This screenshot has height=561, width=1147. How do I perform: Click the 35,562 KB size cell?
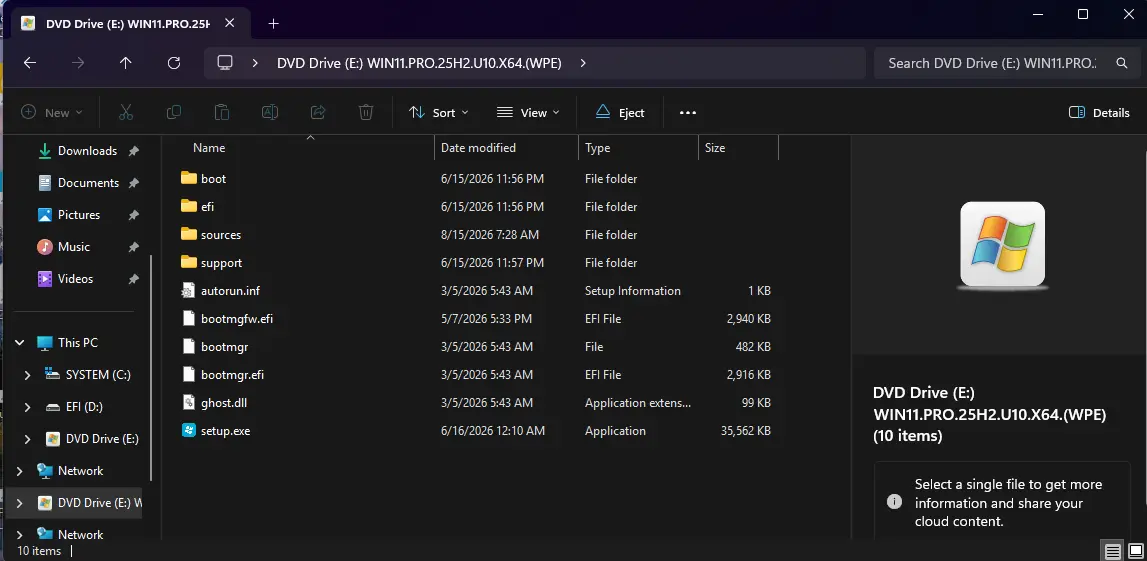(x=745, y=431)
